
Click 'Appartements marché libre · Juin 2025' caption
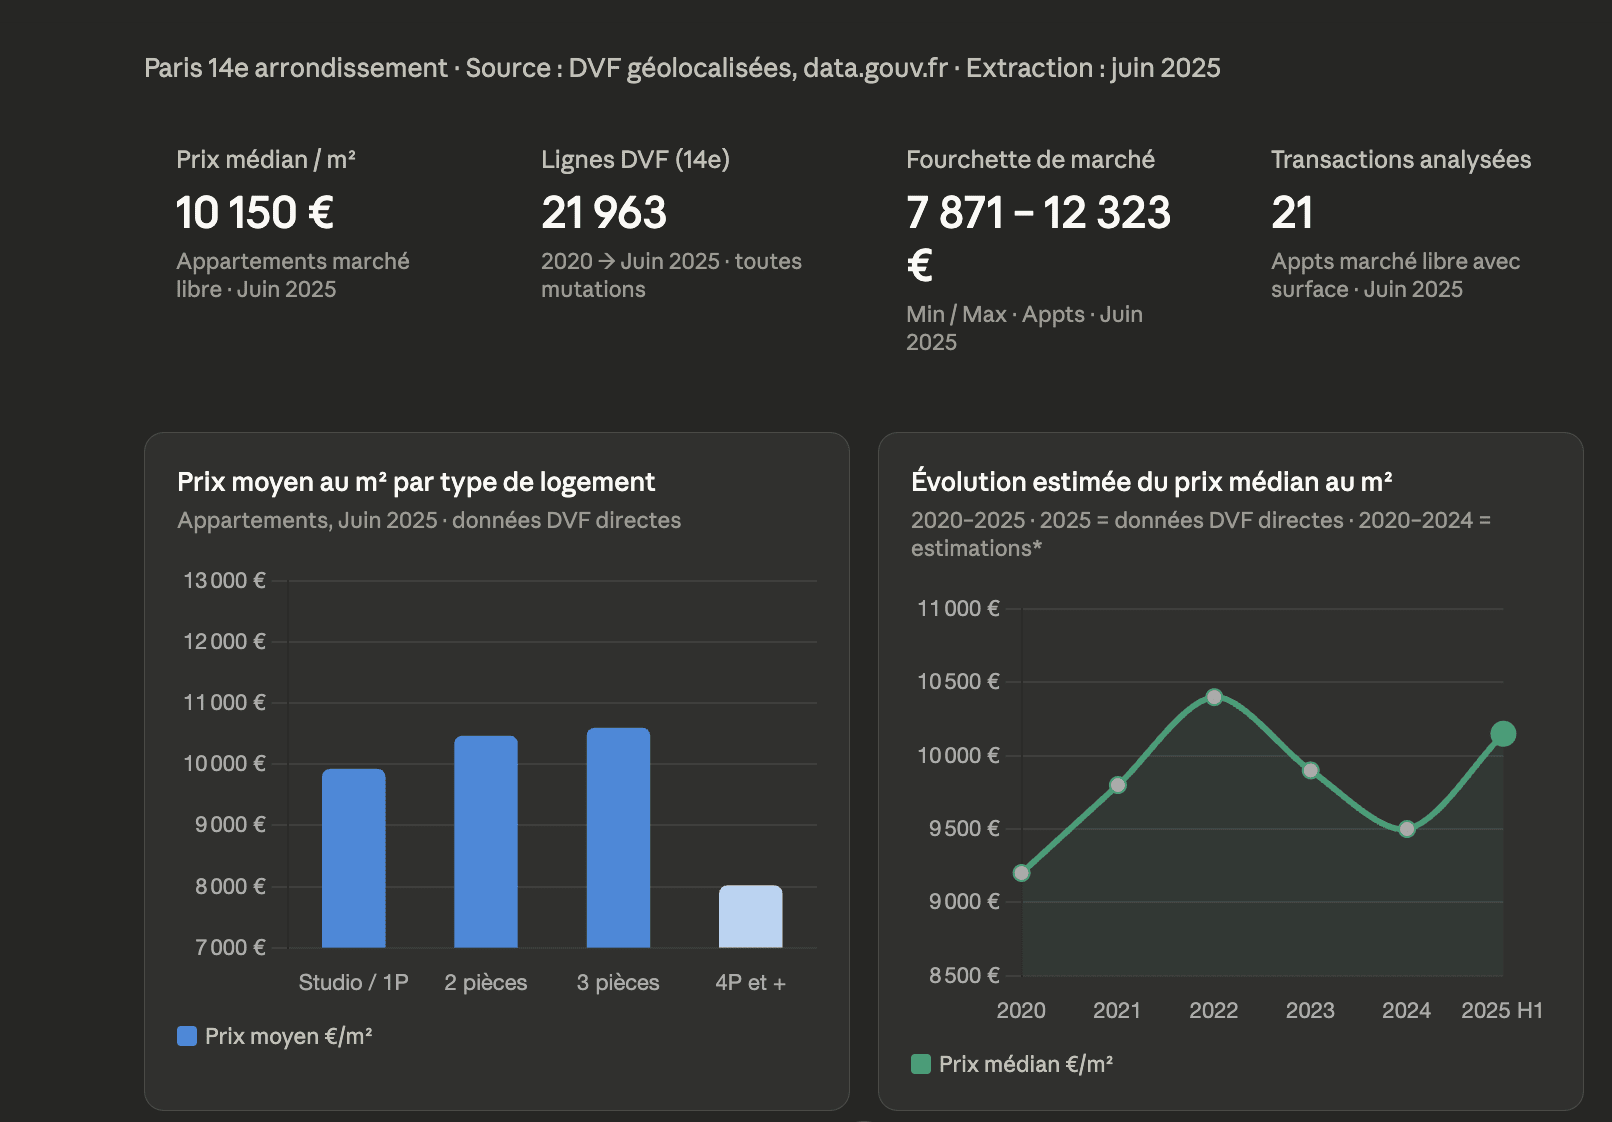coord(293,275)
